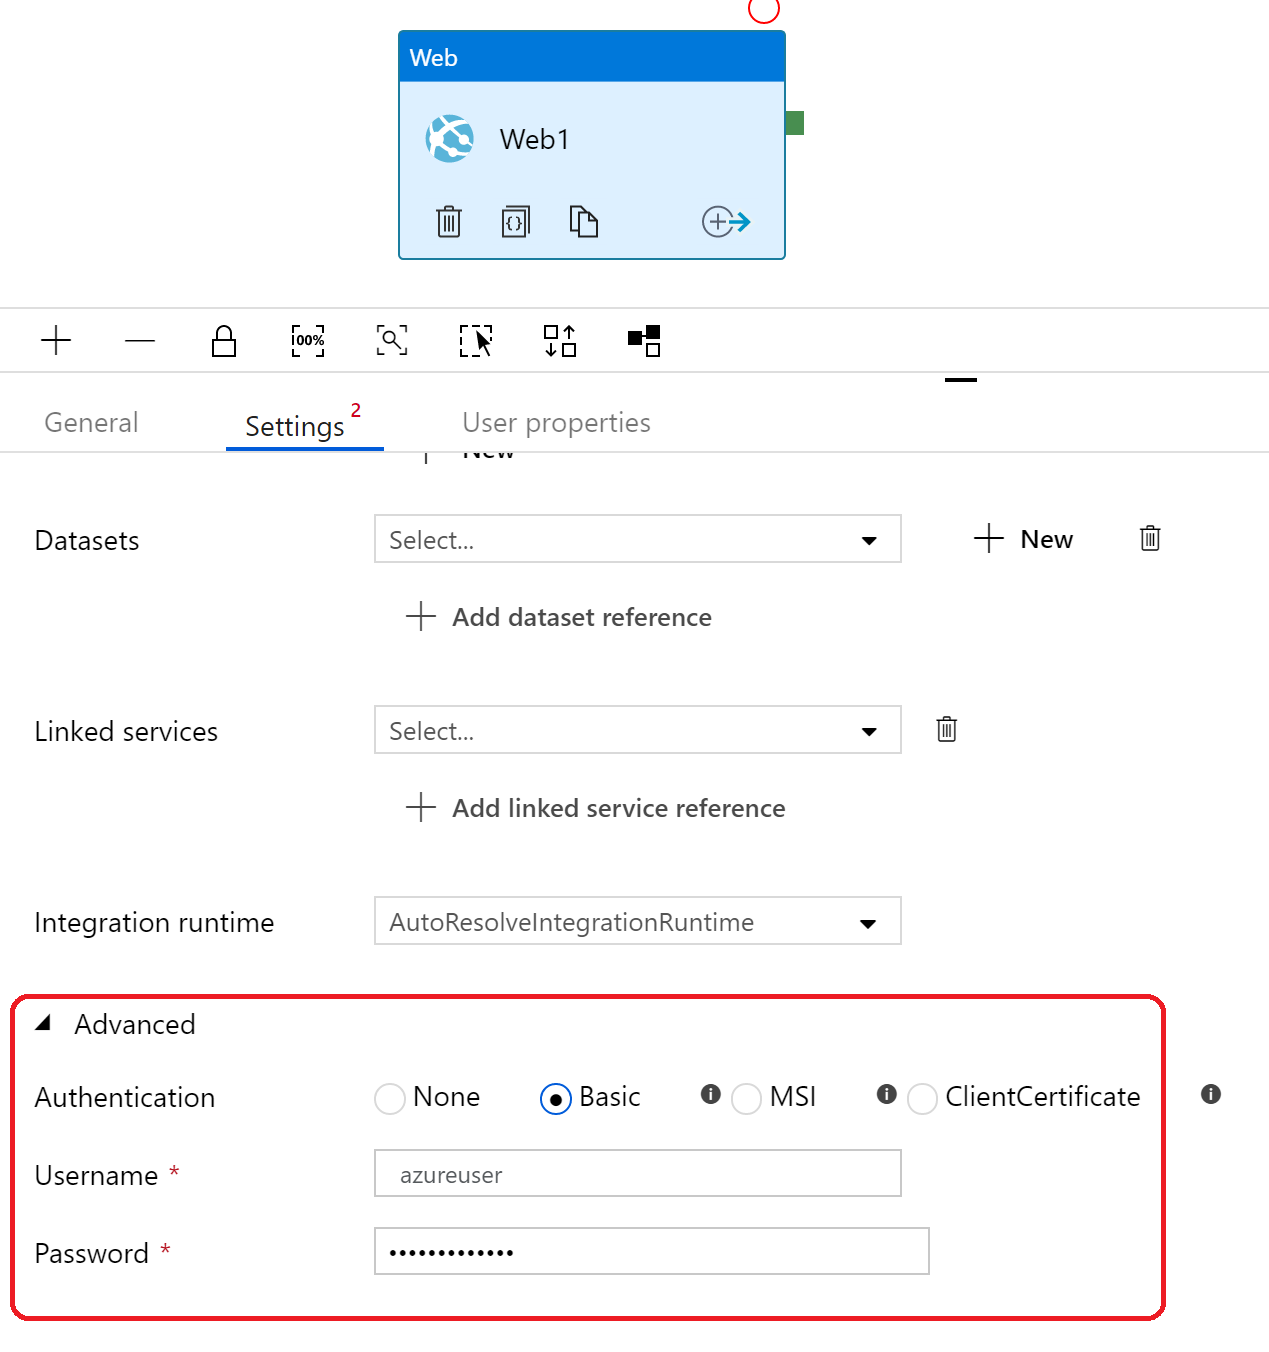Toggle the canvas layout/lineage view icon
The height and width of the screenshot is (1352, 1269).
(x=644, y=340)
